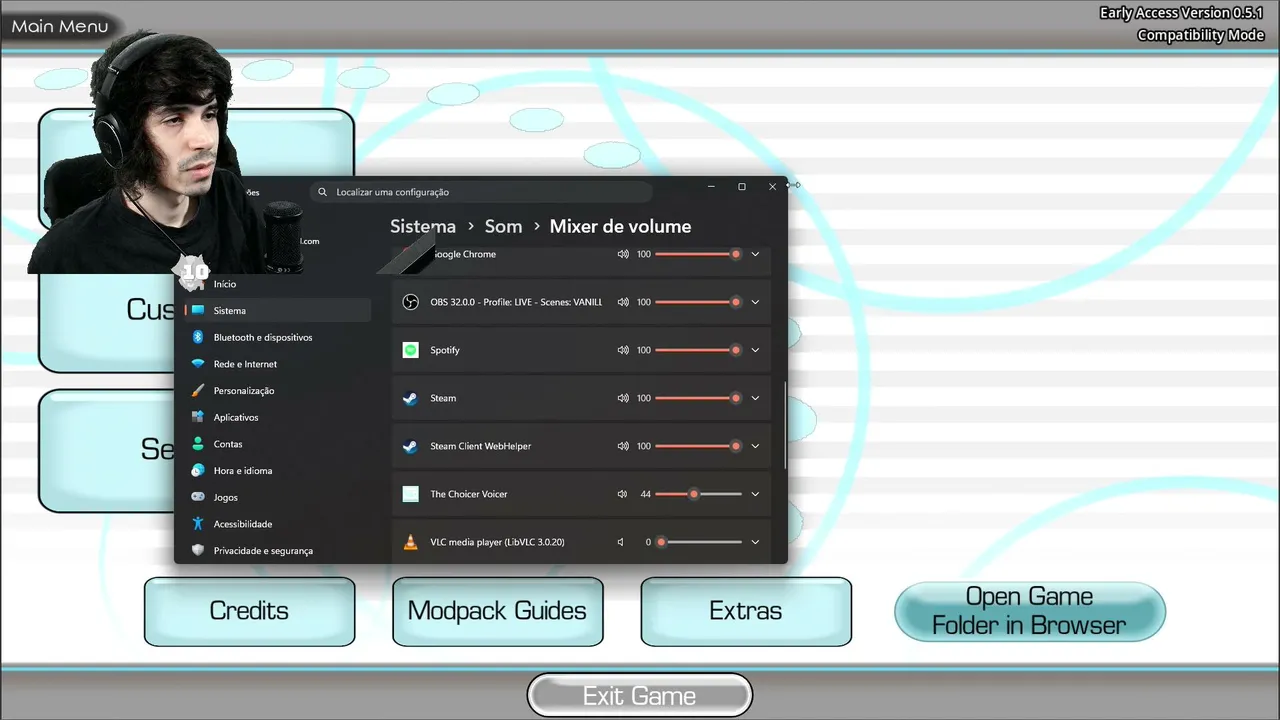This screenshot has width=1280, height=720.
Task: Click the VLC cone icon in the mixer
Action: click(x=410, y=542)
